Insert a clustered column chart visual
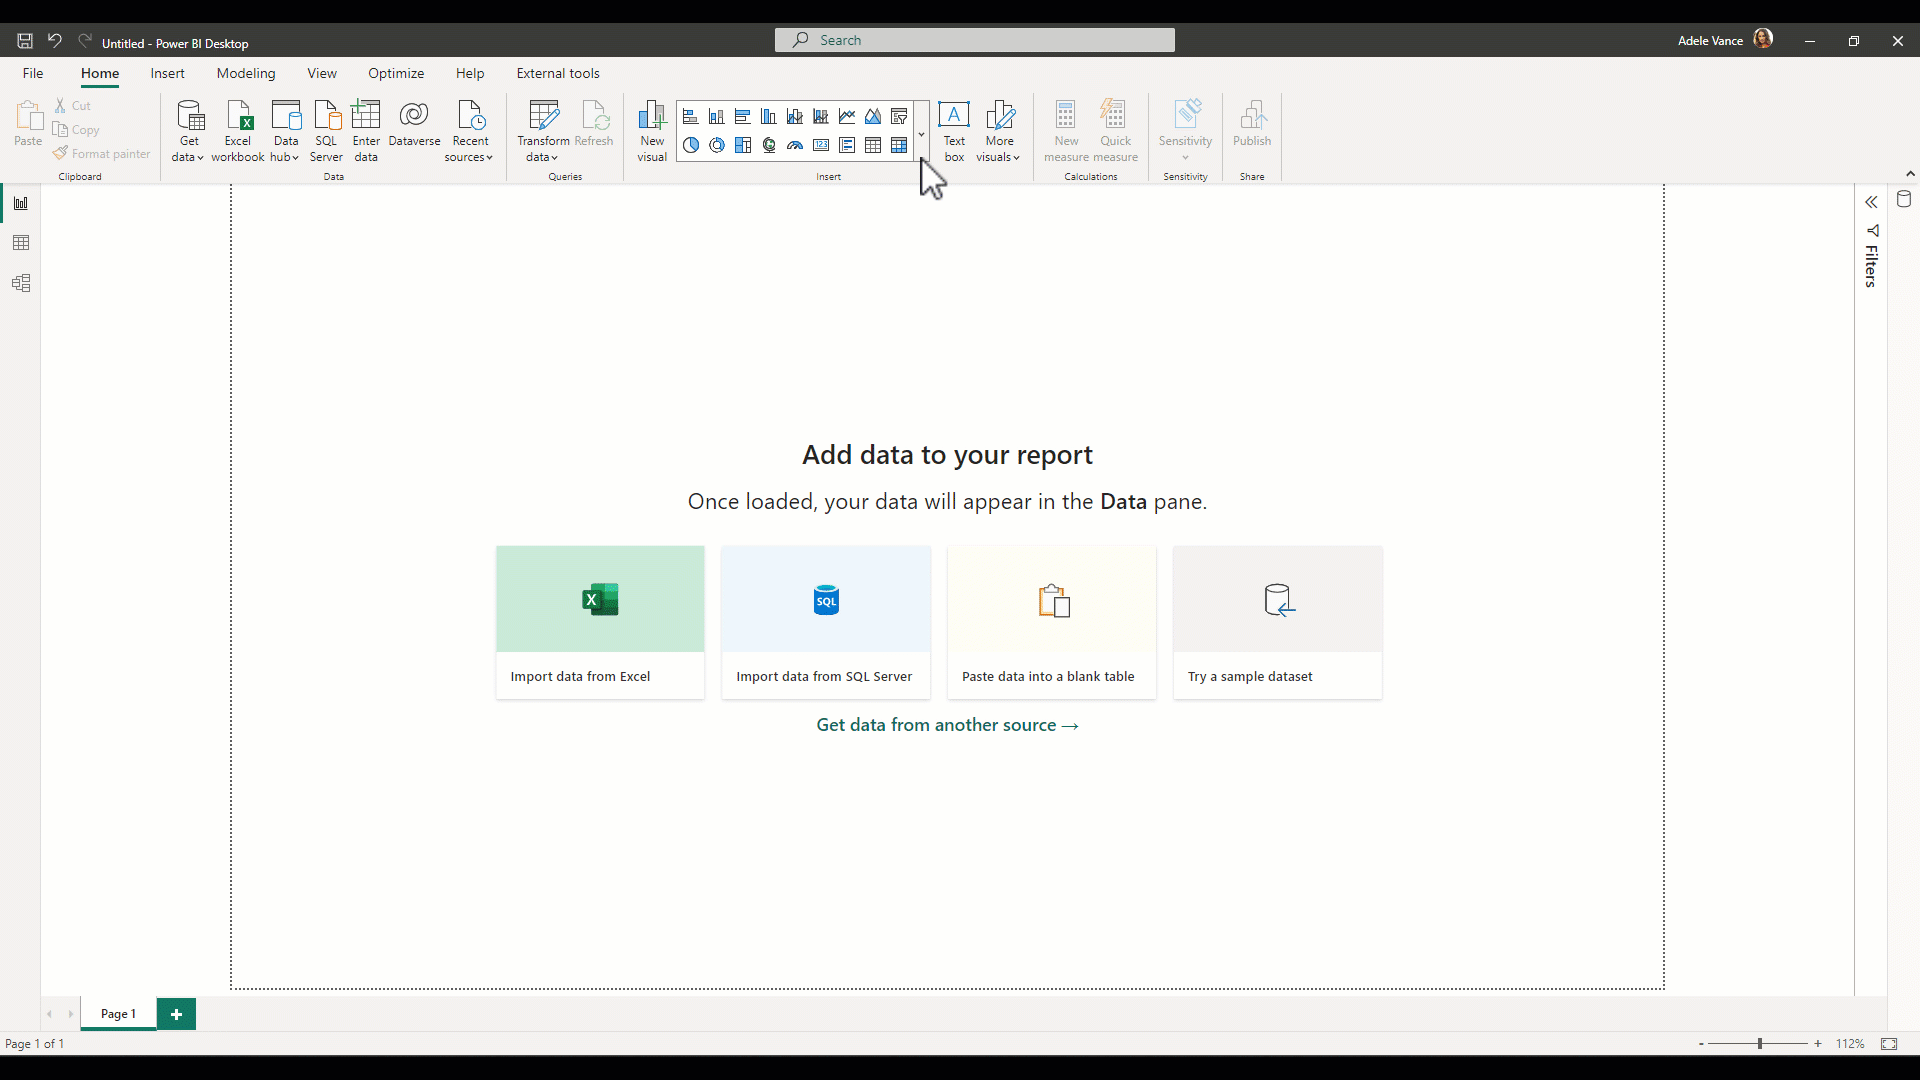The width and height of the screenshot is (1920, 1080). click(768, 117)
